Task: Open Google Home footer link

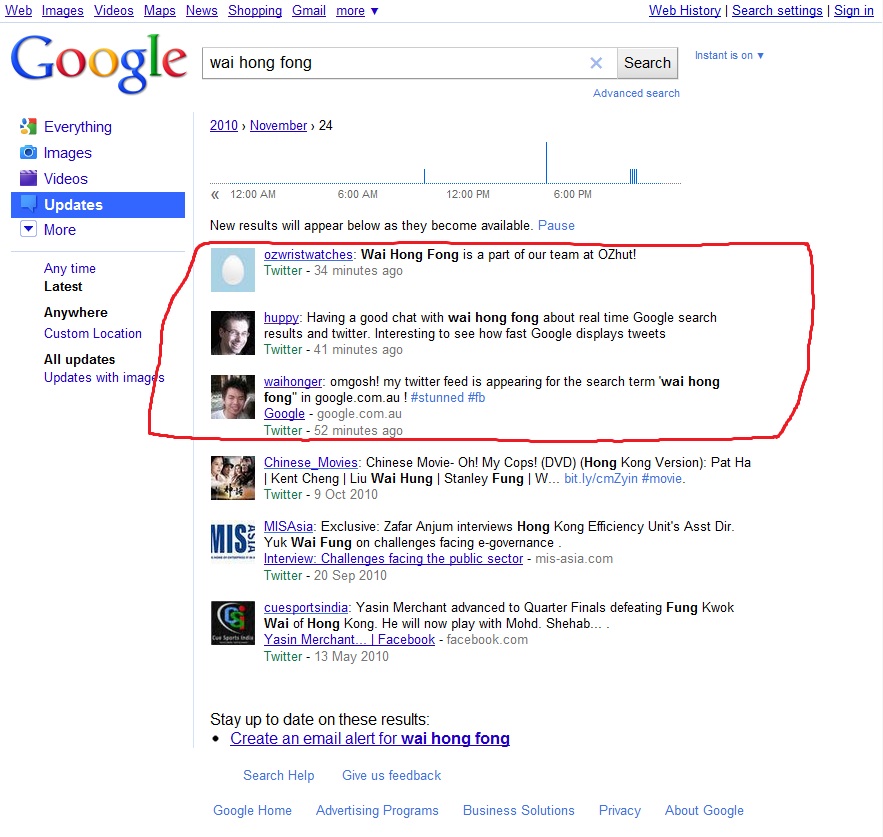Action: tap(252, 811)
